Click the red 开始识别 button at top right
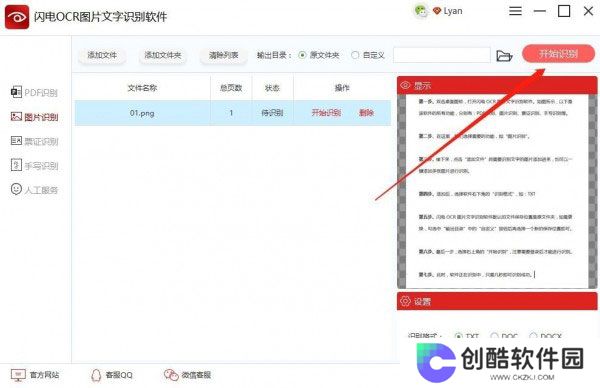This screenshot has height=388, width=600. point(558,54)
